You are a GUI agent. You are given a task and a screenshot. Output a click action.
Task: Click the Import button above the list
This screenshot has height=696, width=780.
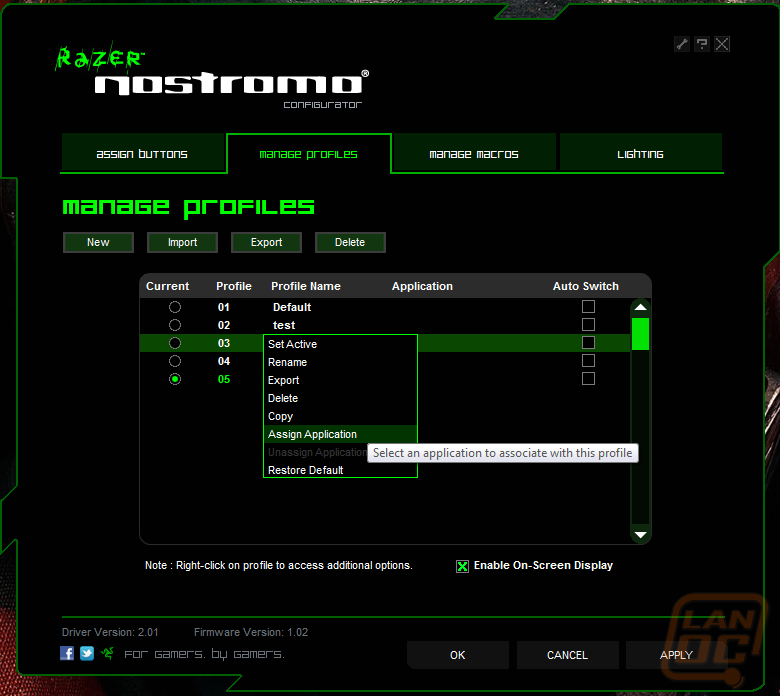click(183, 242)
